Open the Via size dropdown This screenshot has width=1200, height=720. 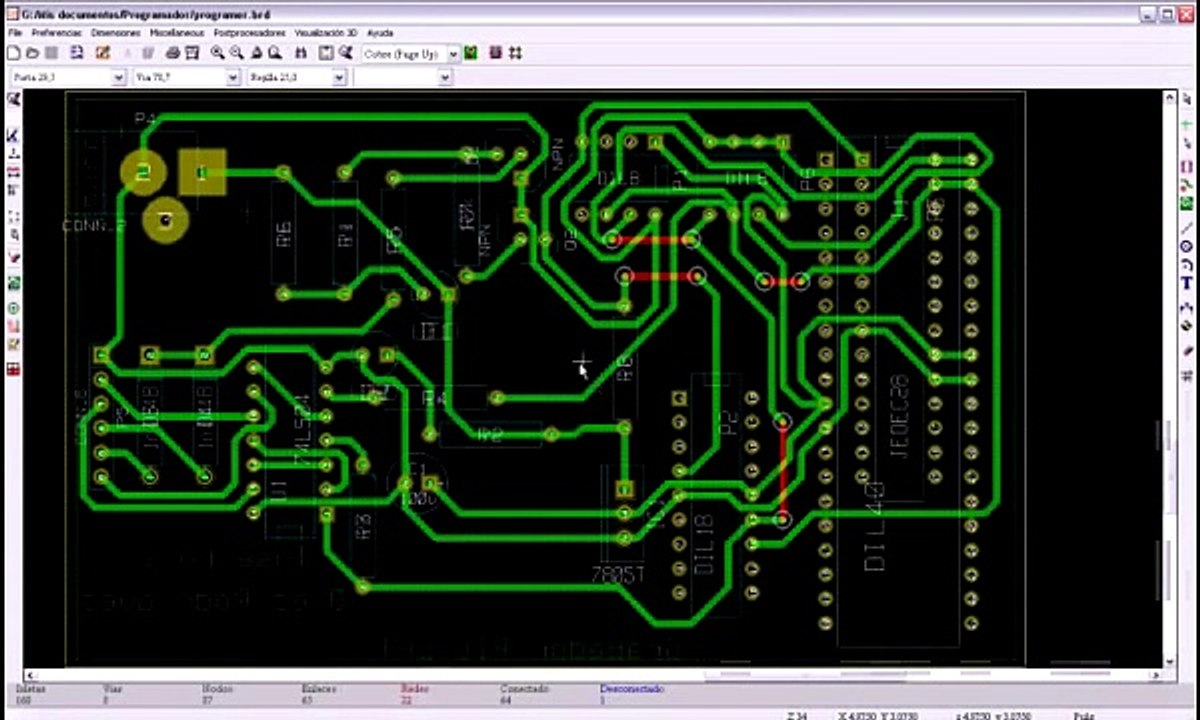(x=233, y=76)
